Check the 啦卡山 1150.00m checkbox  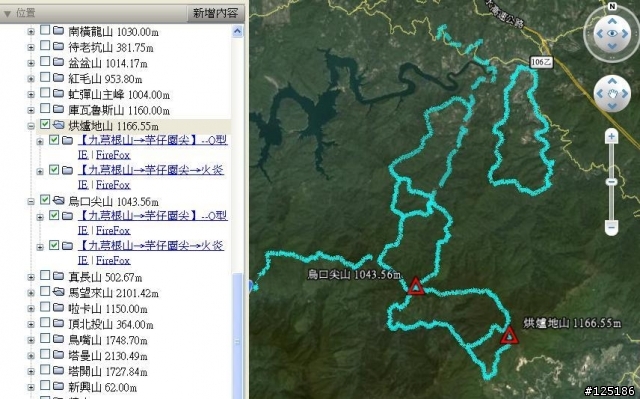click(x=45, y=307)
